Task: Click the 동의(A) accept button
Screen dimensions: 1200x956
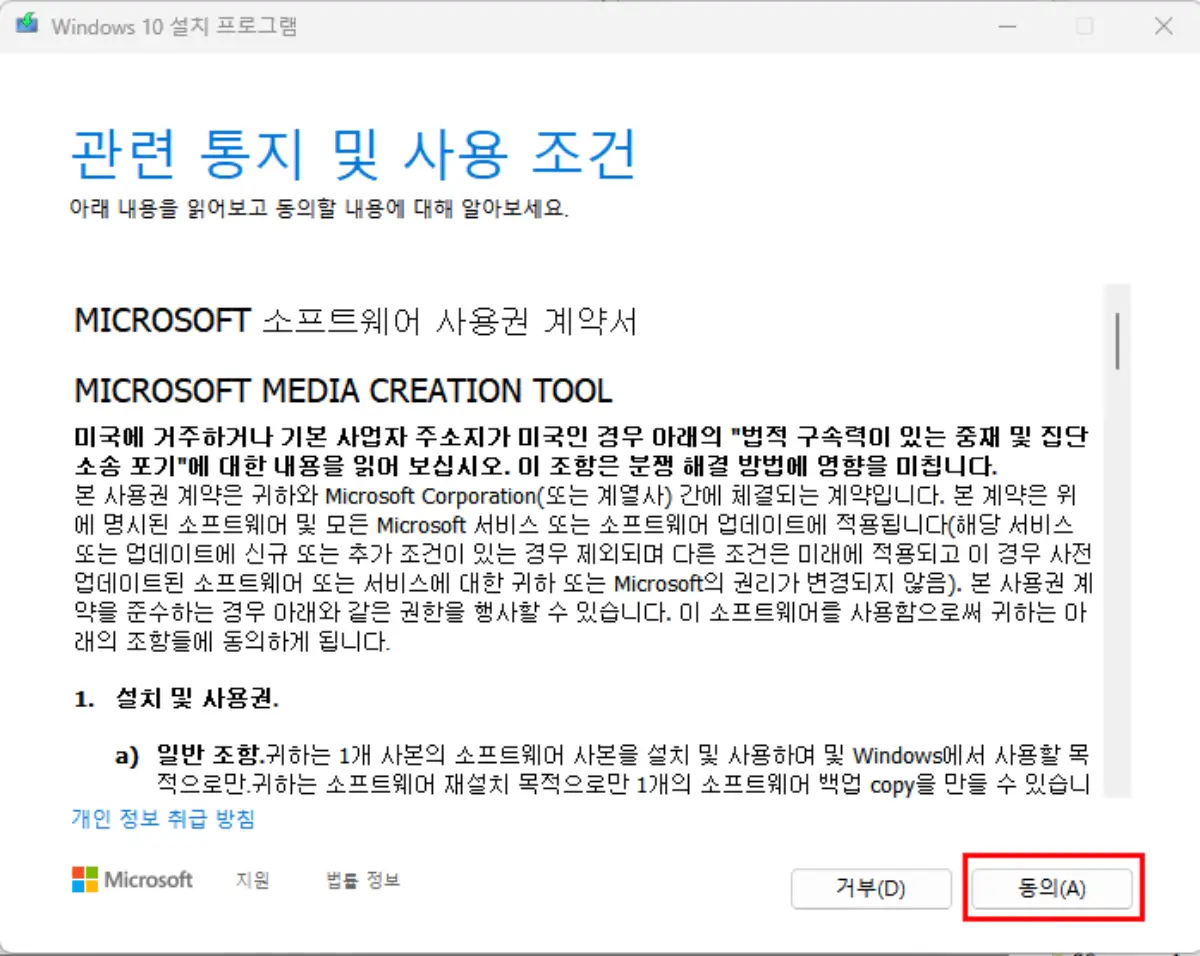Action: tap(1052, 888)
